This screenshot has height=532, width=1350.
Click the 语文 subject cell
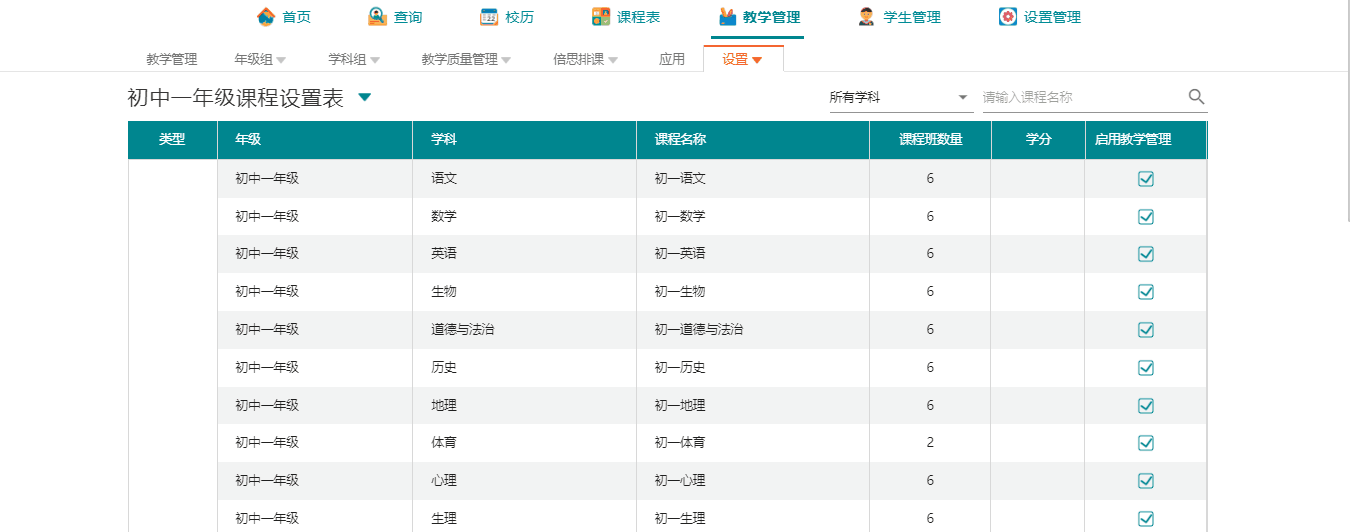[x=524, y=179]
